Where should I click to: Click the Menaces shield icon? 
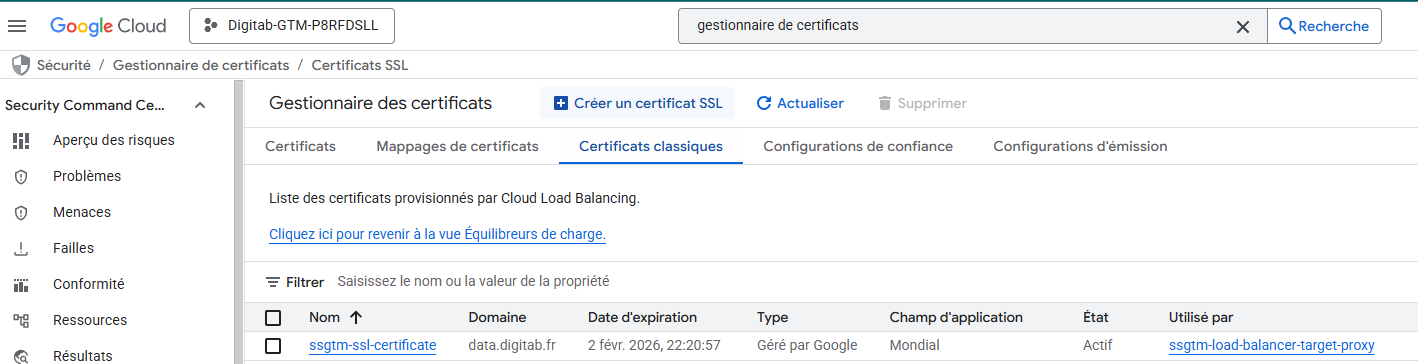click(20, 212)
